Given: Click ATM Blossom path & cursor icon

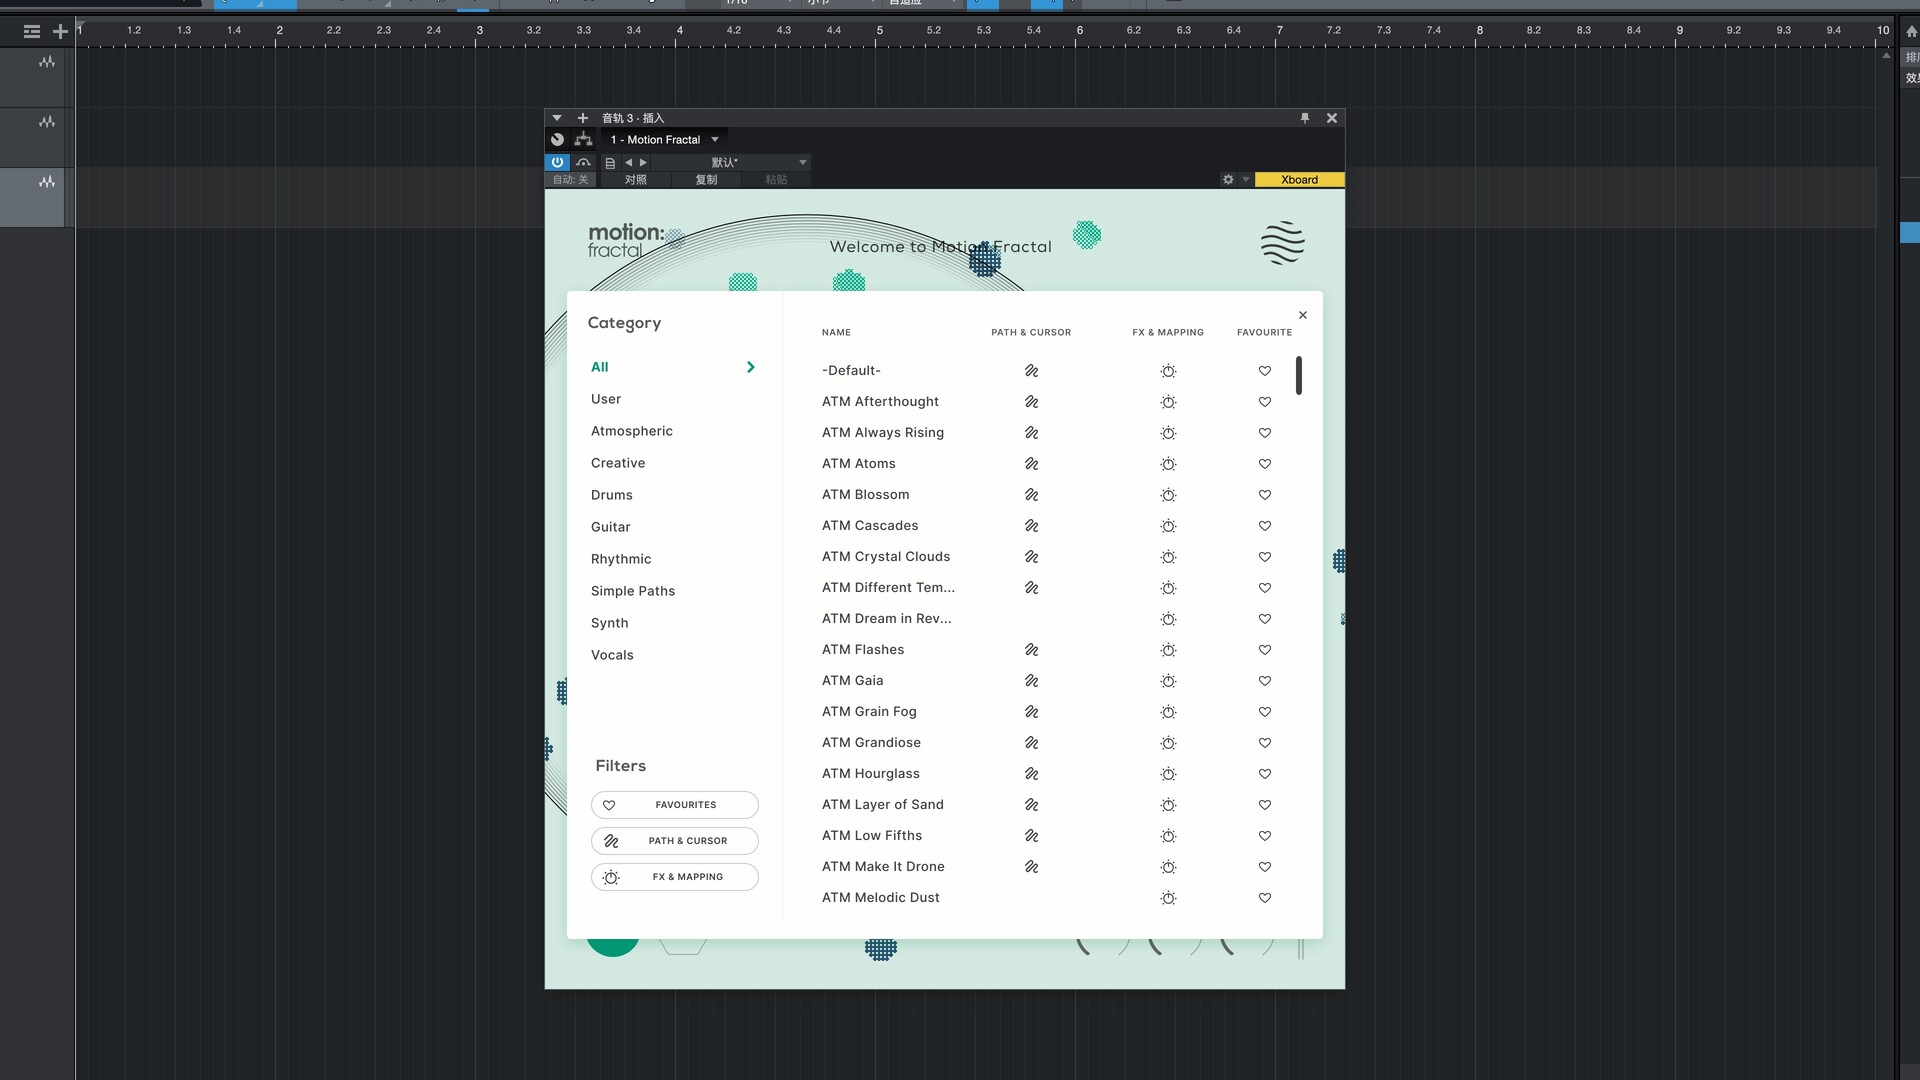Looking at the screenshot, I should [x=1032, y=495].
